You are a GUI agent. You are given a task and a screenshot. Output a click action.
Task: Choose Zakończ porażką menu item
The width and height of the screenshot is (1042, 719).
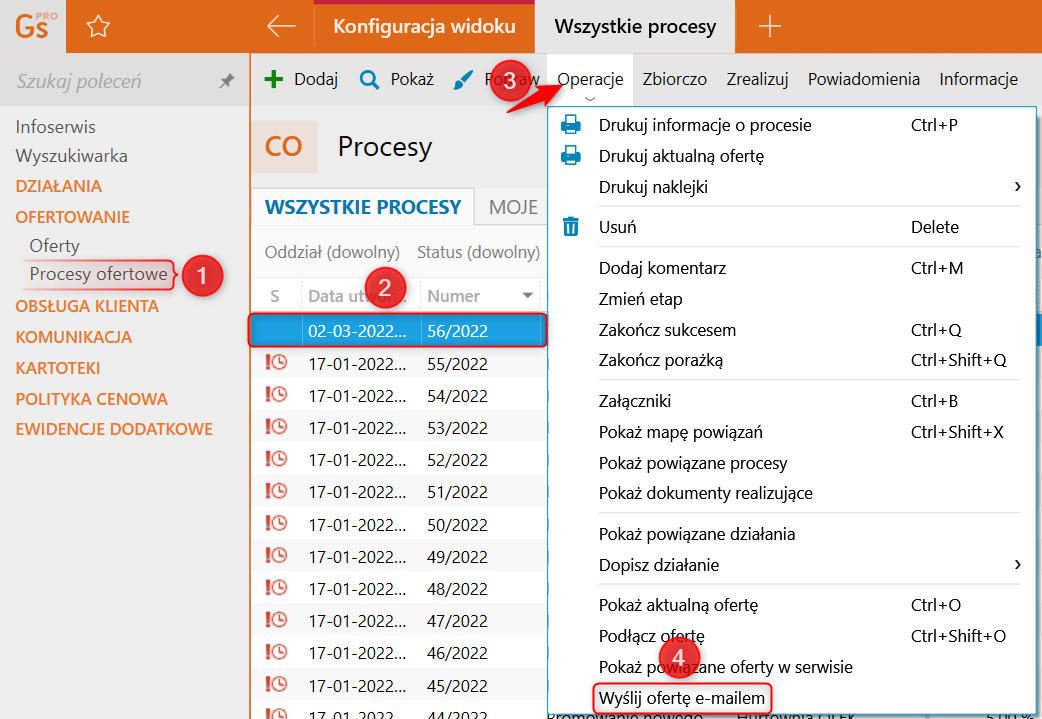tap(661, 361)
